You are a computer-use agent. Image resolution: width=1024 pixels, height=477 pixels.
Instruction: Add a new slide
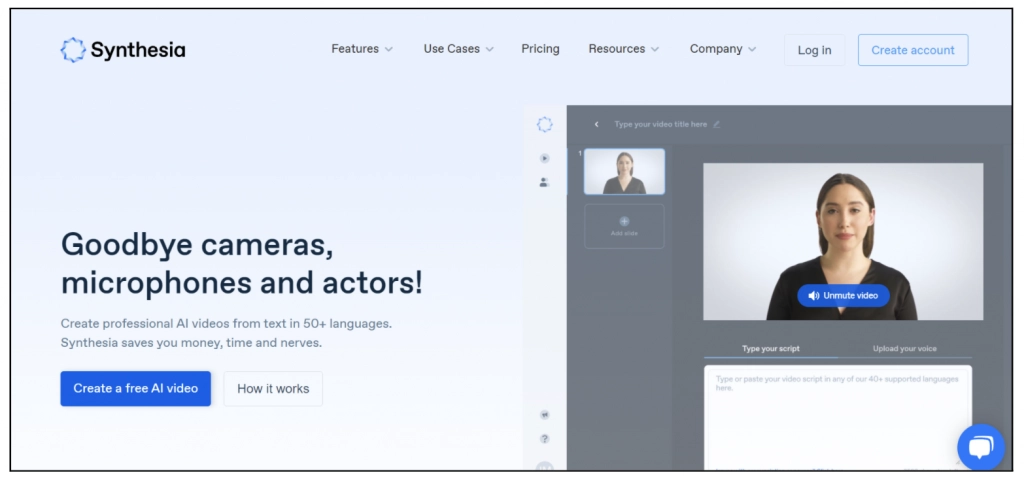pos(624,226)
